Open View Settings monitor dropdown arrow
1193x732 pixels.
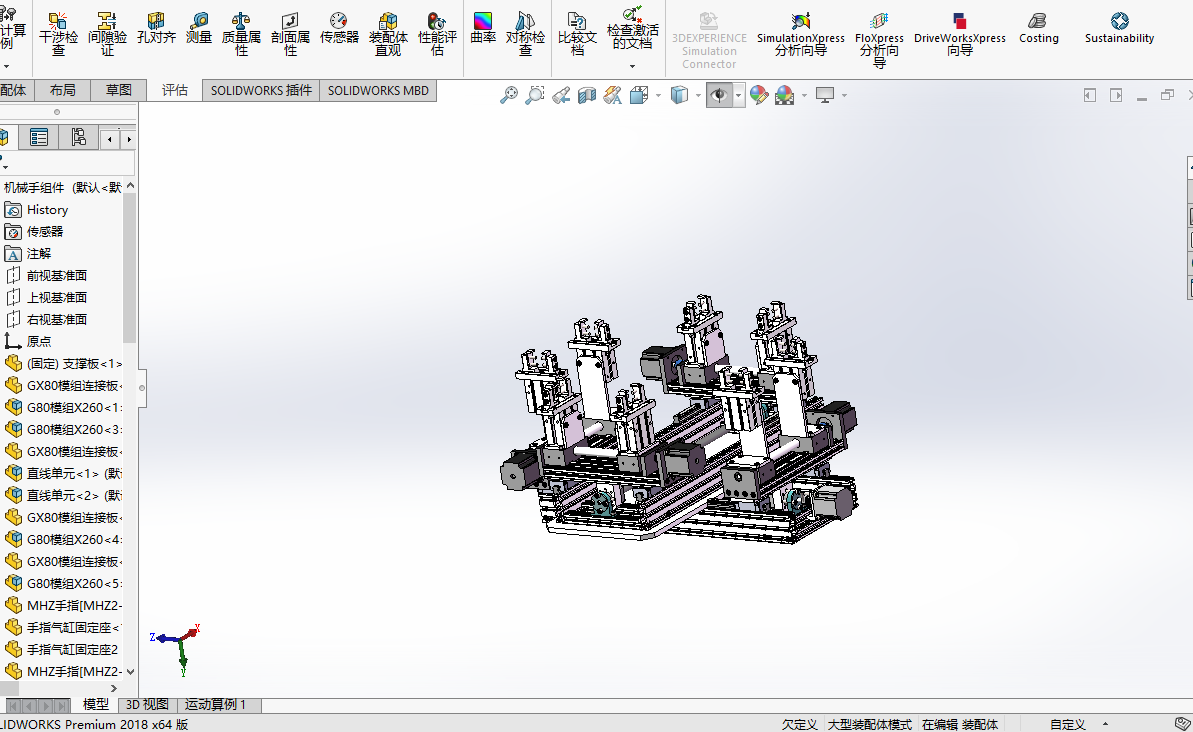point(844,96)
